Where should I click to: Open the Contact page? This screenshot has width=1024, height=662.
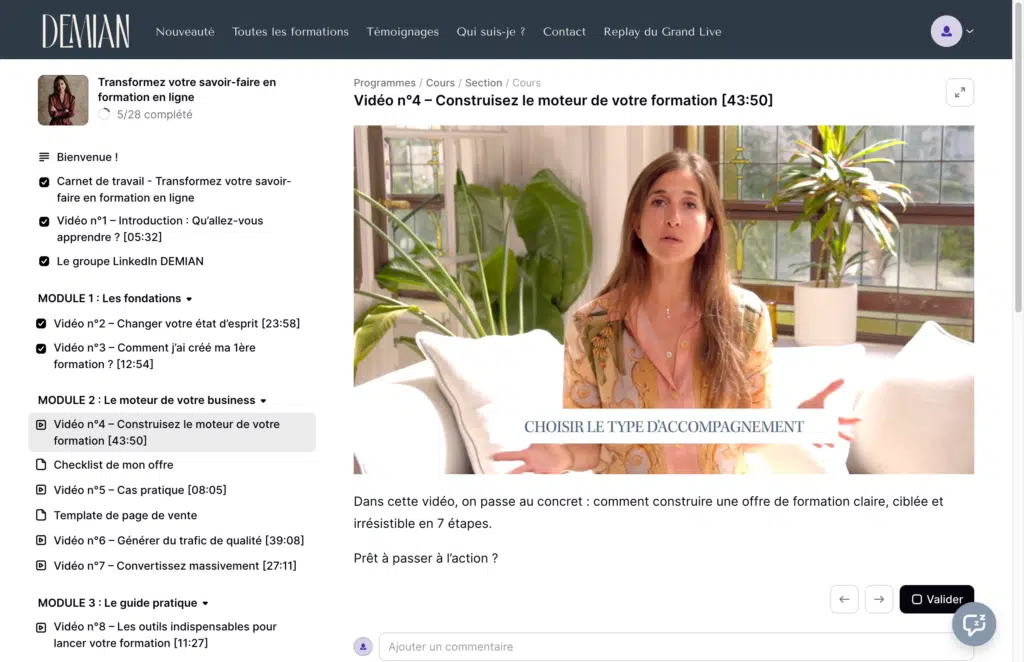point(564,31)
